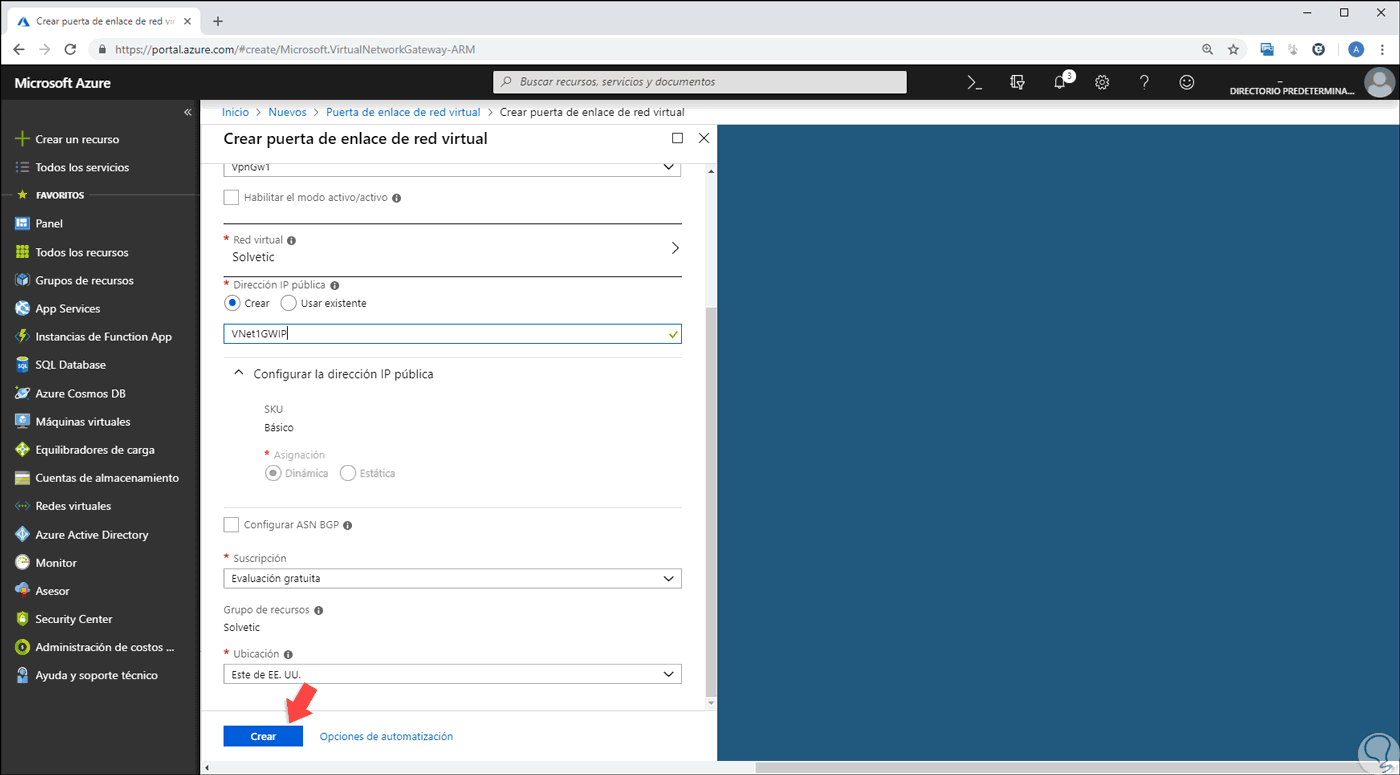The height and width of the screenshot is (775, 1400).
Task: Select the Crear radio option
Action: [232, 303]
